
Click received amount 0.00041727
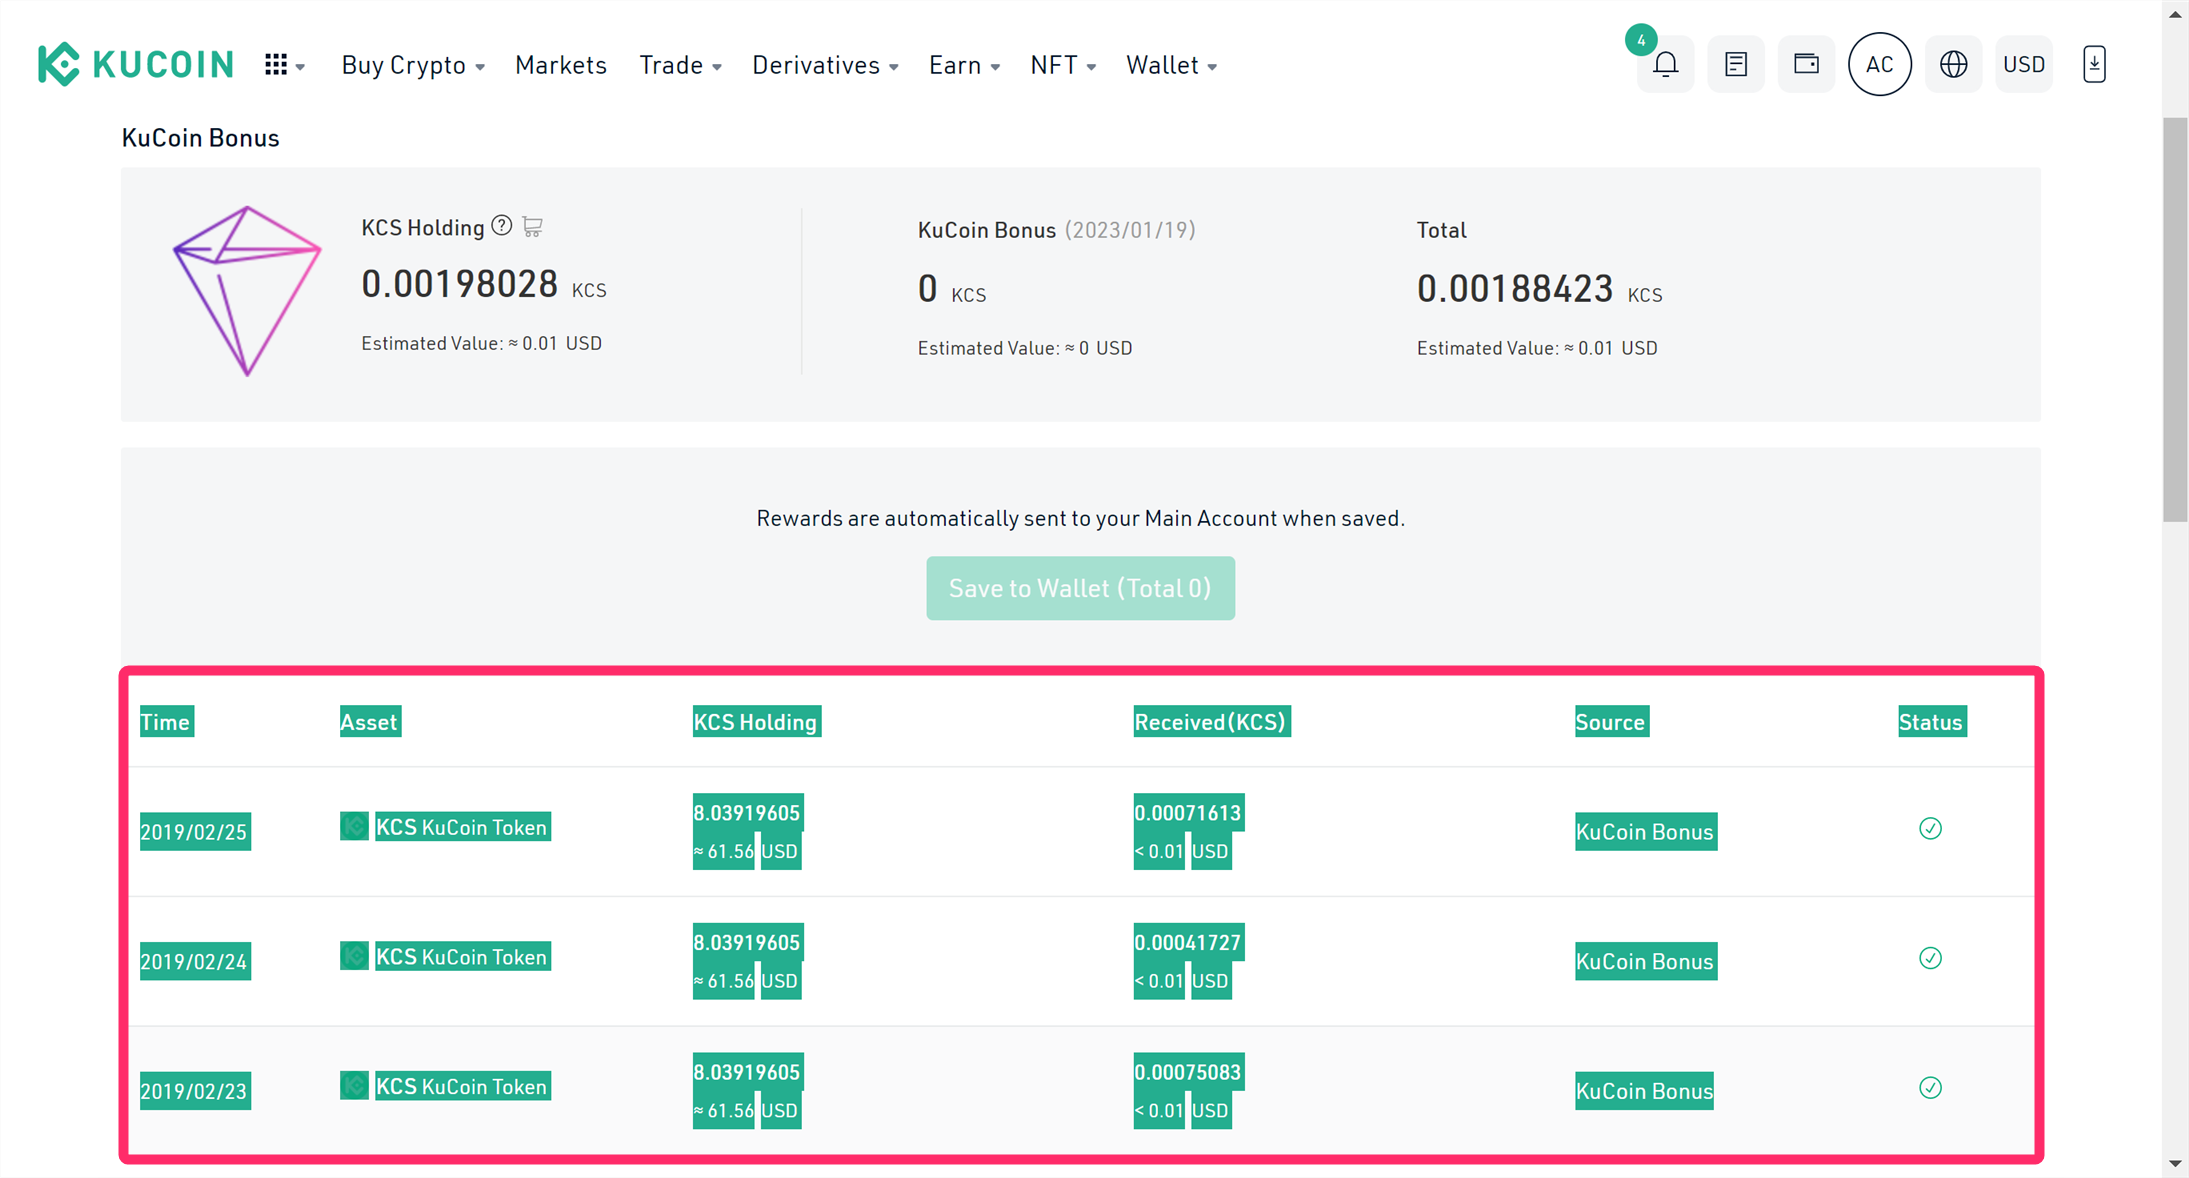(1188, 942)
